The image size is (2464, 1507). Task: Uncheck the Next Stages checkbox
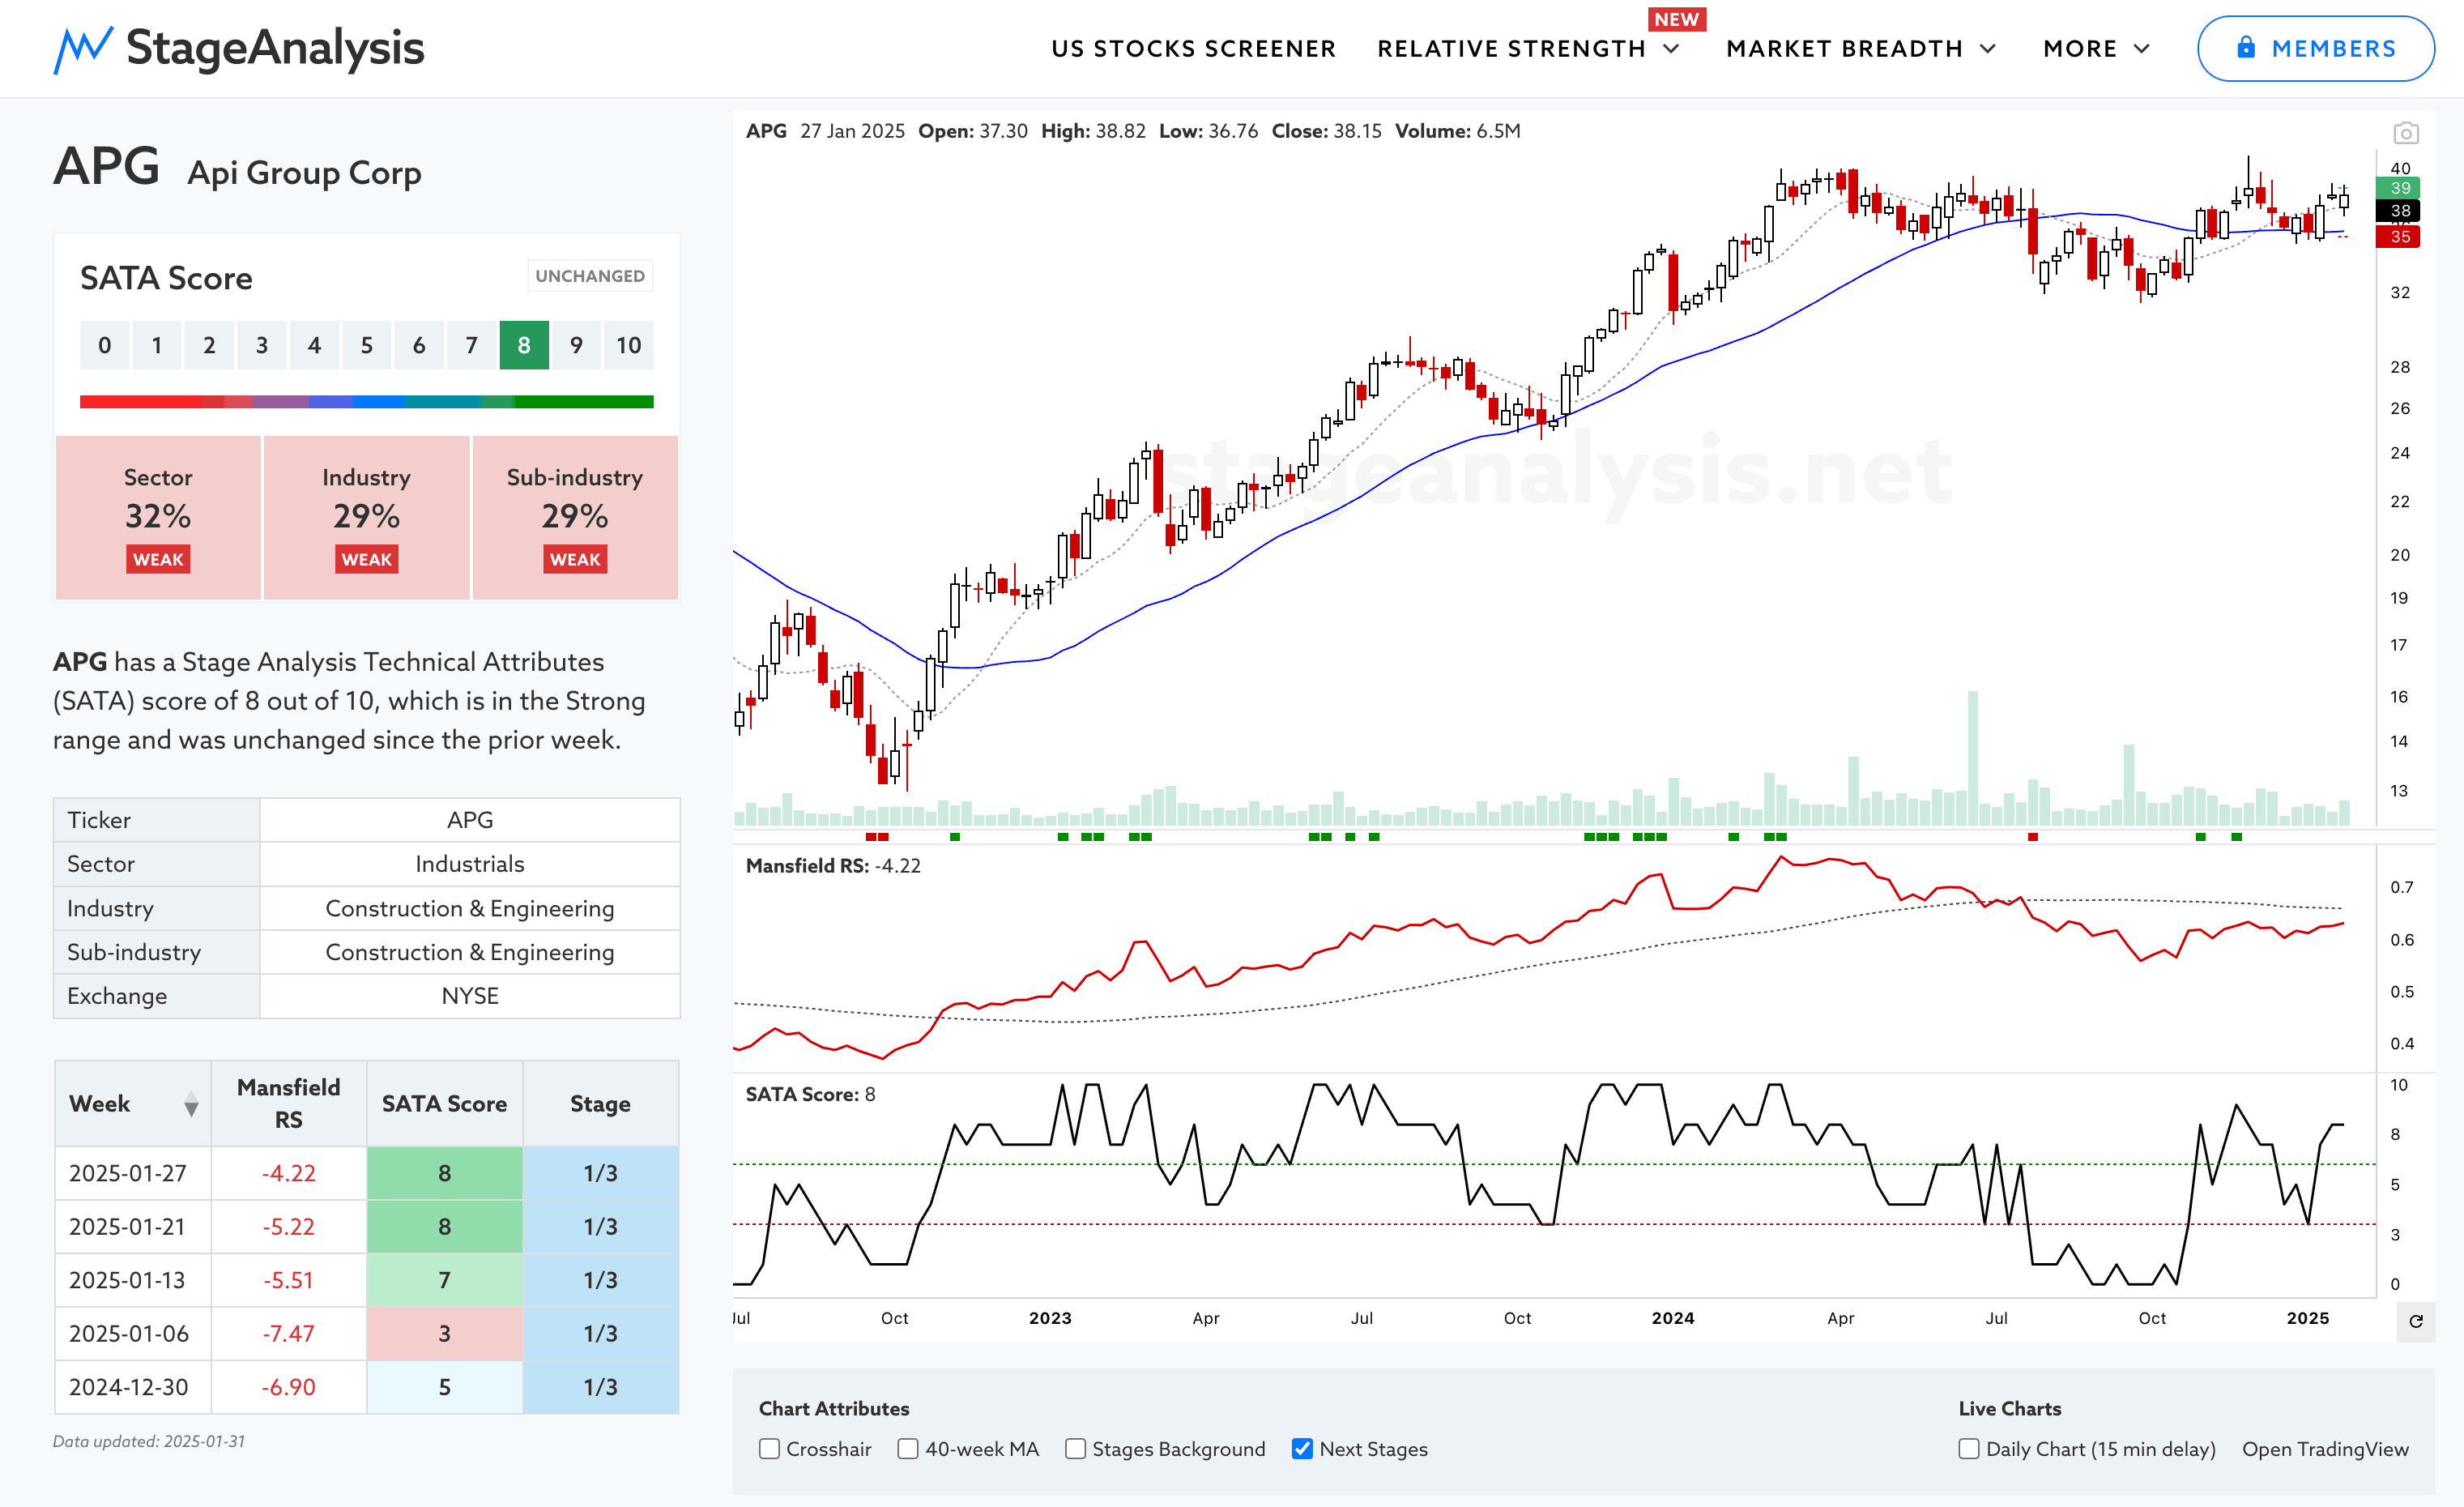coord(1302,1448)
